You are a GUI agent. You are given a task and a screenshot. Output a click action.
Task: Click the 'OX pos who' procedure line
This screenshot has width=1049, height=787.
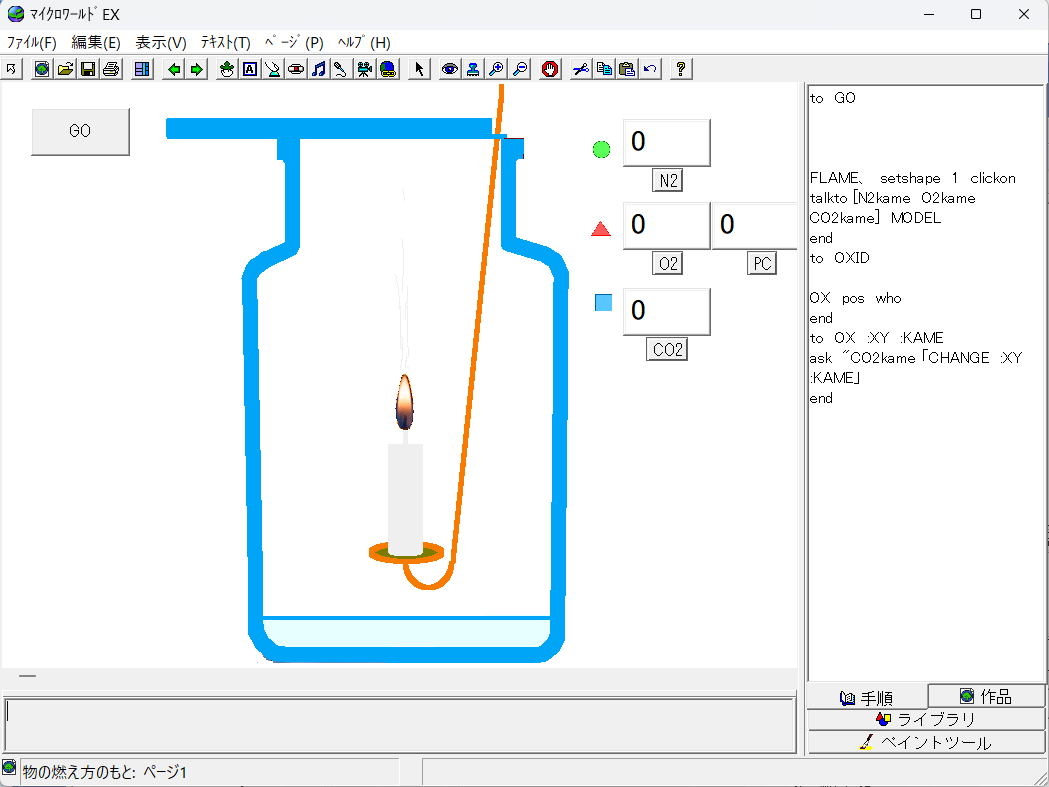pos(856,298)
